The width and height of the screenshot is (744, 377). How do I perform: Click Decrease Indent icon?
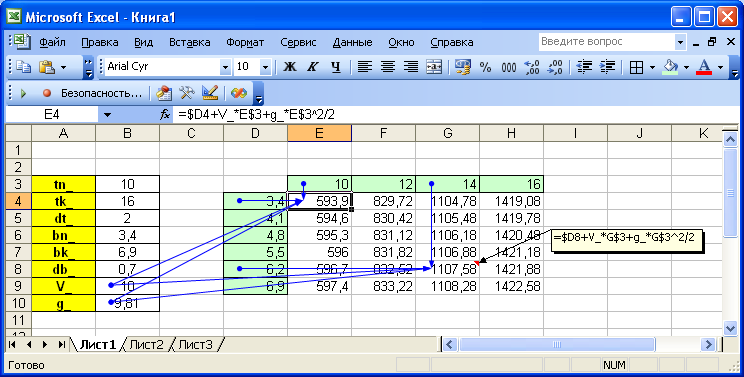point(584,67)
